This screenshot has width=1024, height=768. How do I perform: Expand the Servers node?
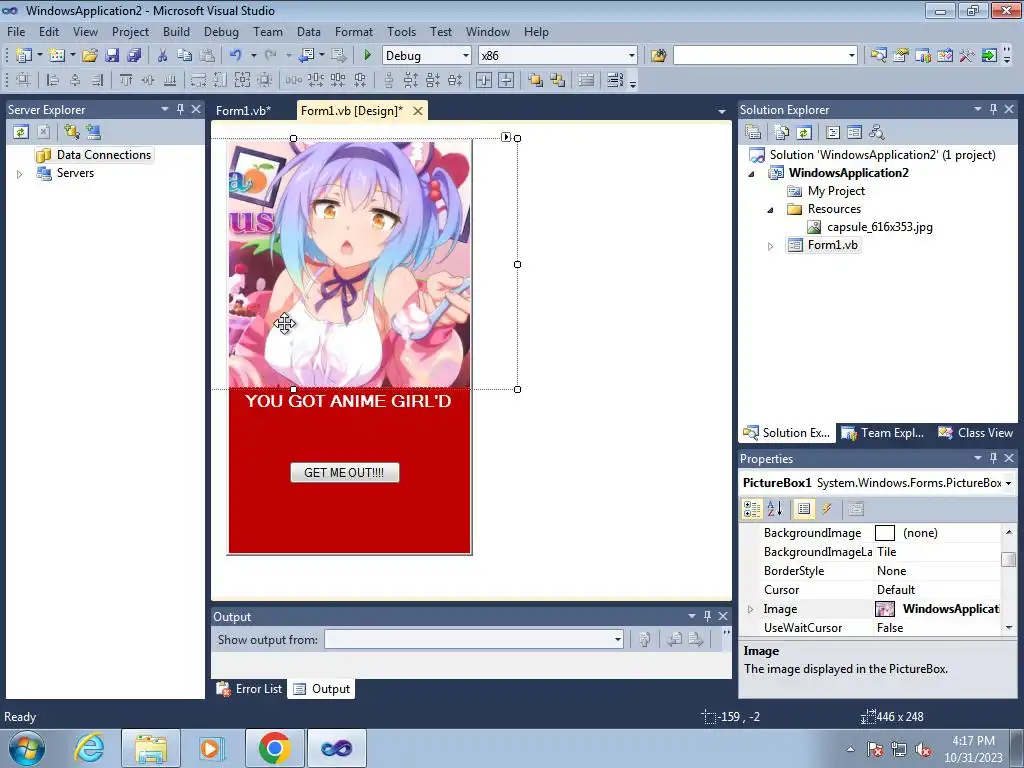20,174
